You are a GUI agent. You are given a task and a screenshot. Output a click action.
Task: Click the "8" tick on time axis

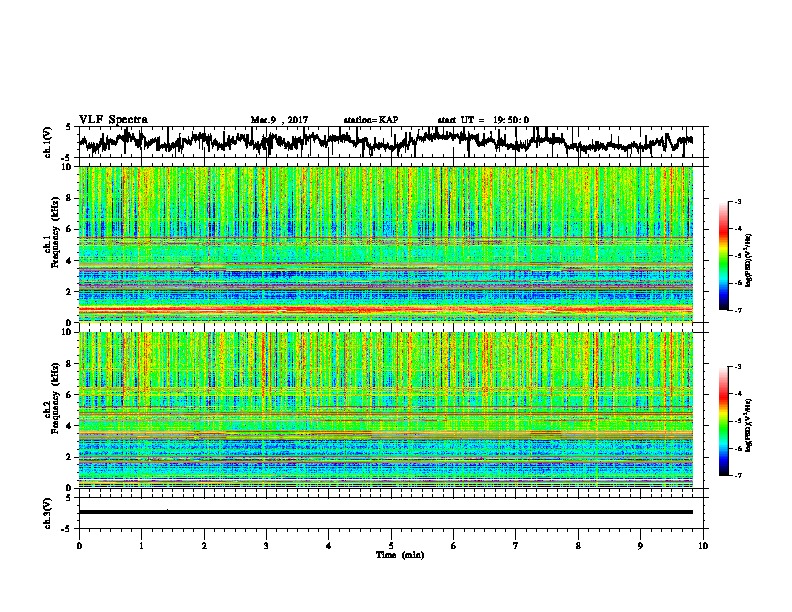coord(578,546)
